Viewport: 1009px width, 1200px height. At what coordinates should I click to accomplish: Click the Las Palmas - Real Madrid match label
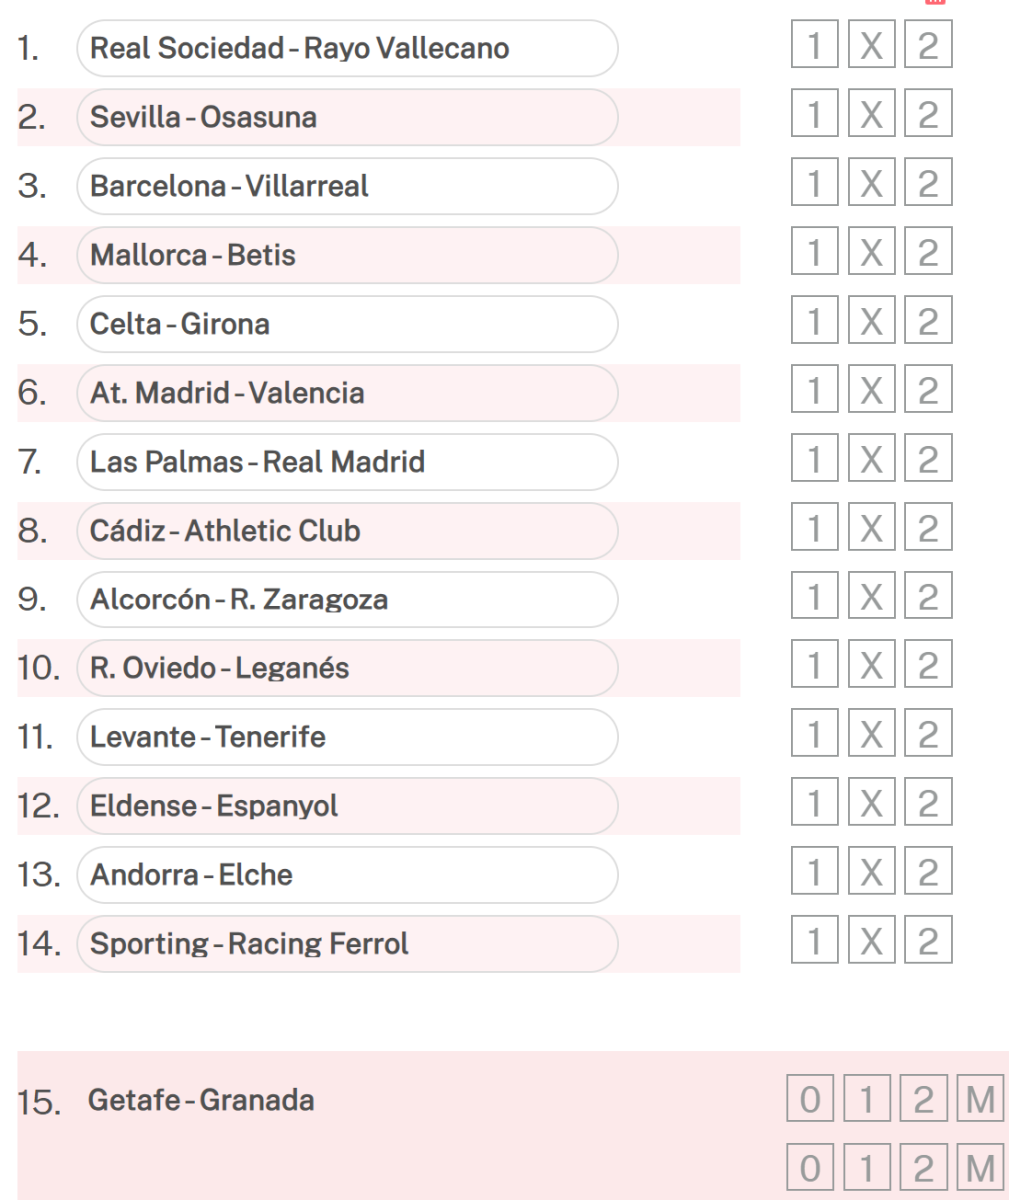click(x=257, y=462)
